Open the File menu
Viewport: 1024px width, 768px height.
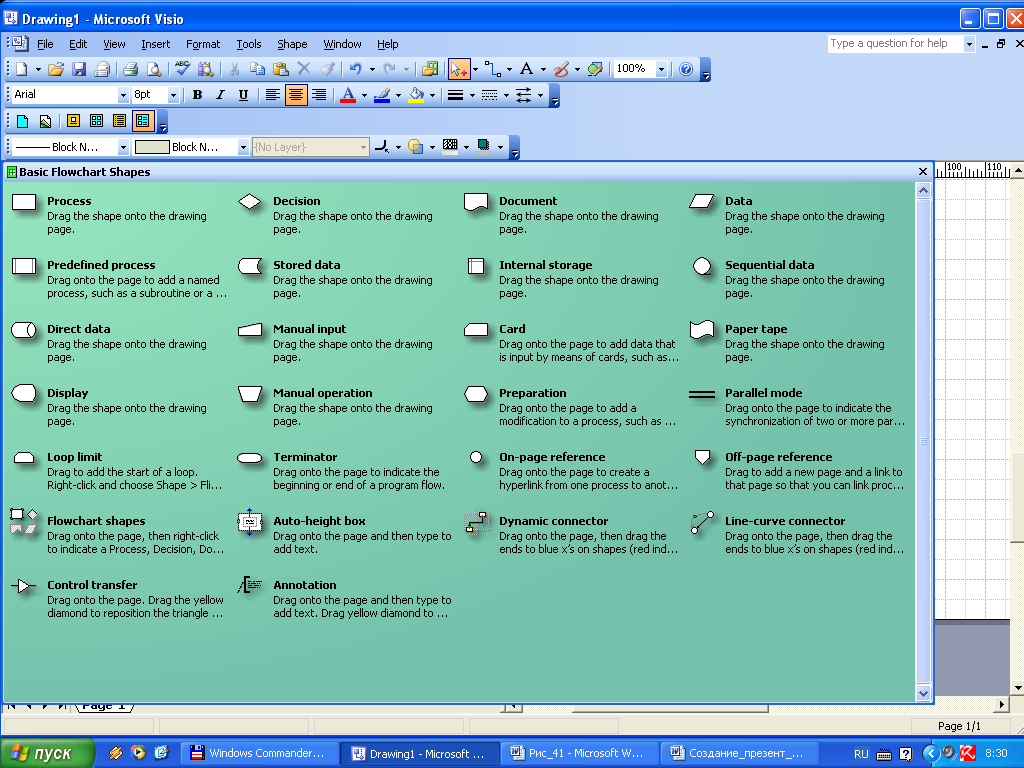point(45,44)
